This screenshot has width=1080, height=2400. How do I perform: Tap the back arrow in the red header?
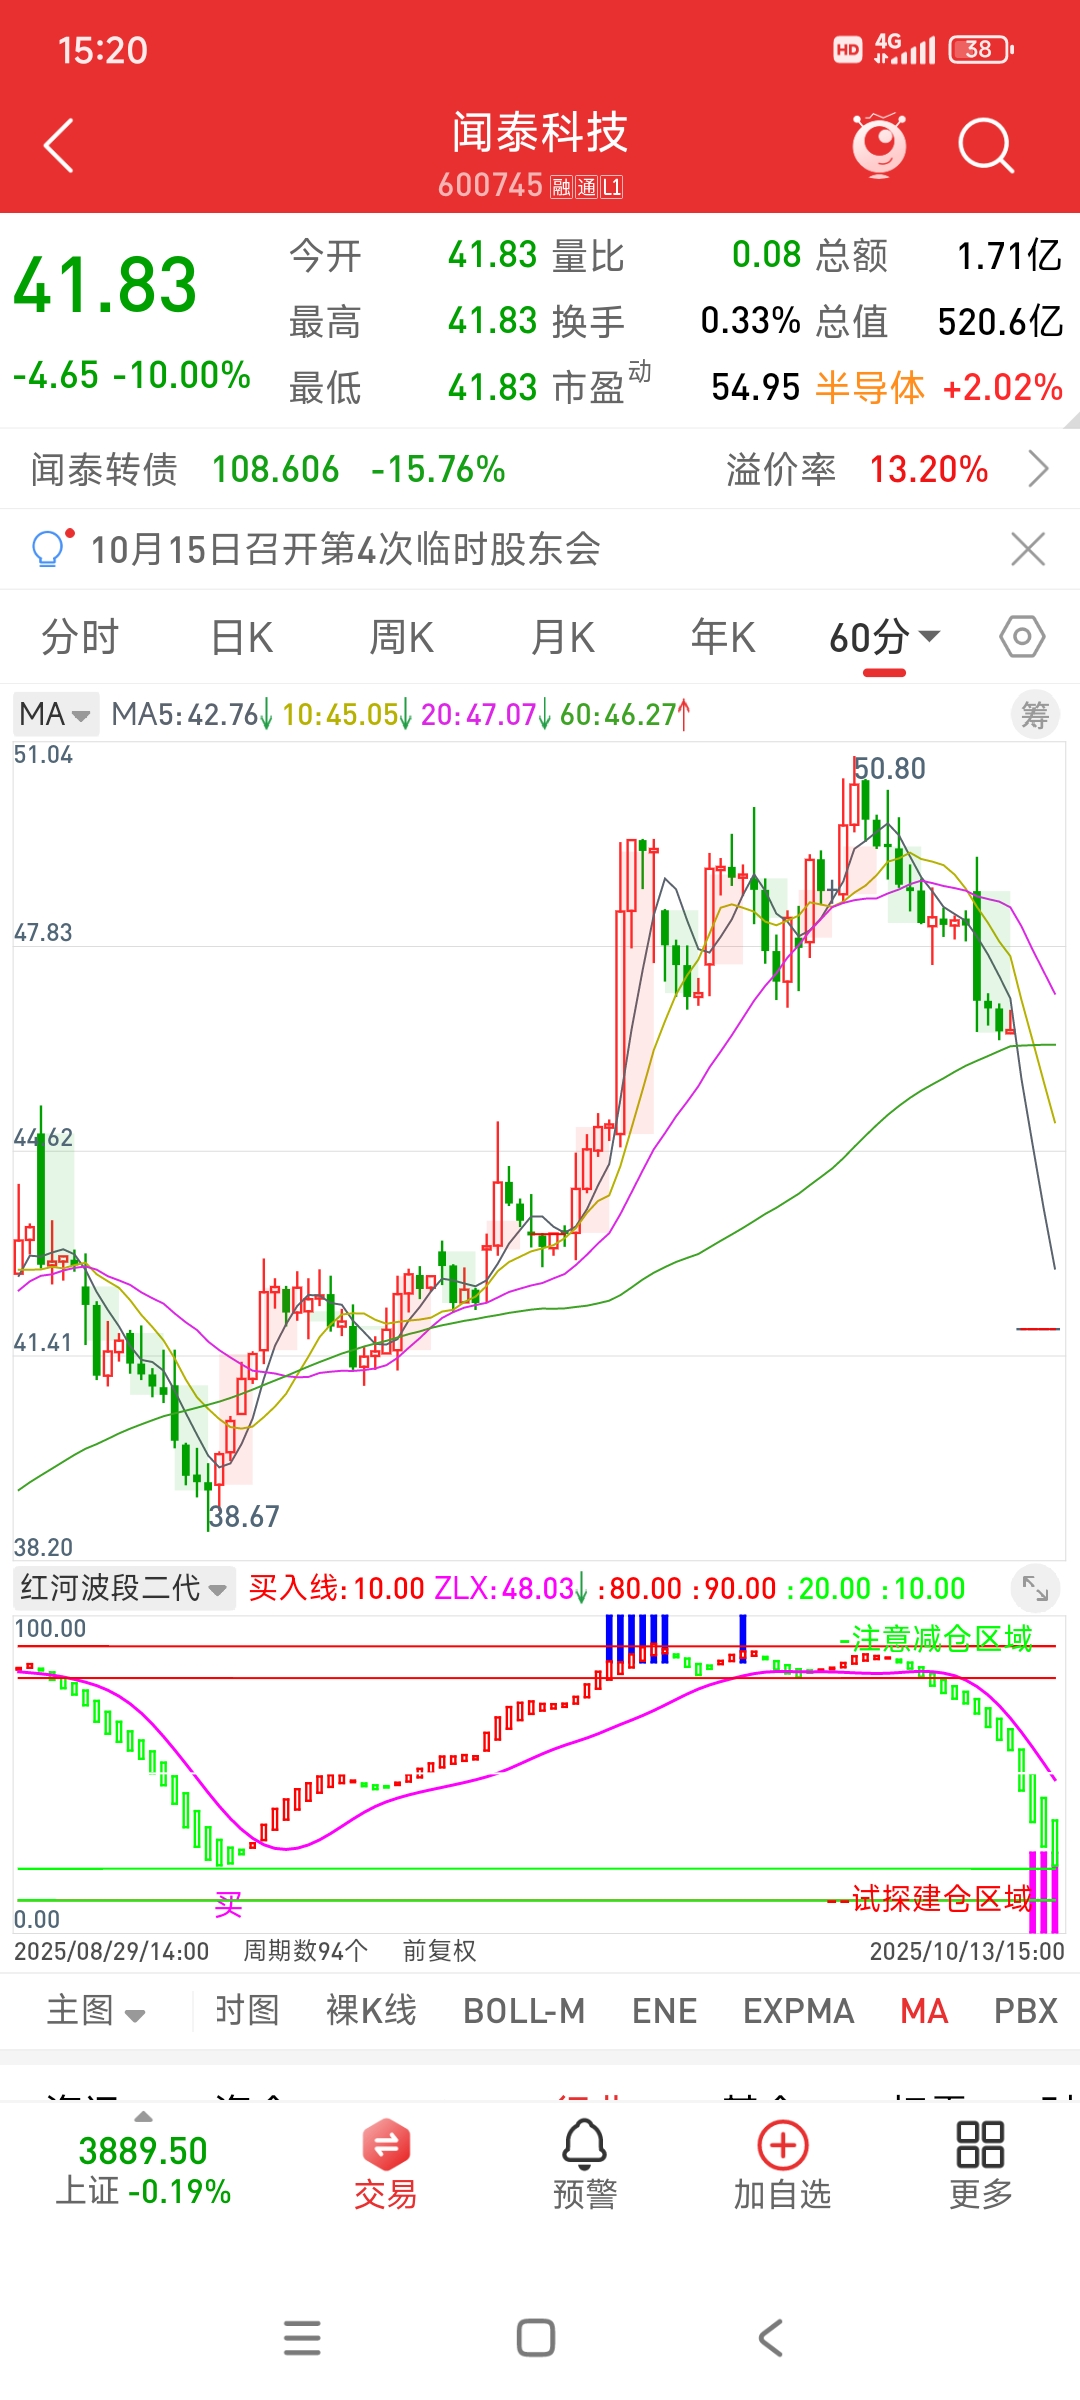pyautogui.click(x=59, y=146)
